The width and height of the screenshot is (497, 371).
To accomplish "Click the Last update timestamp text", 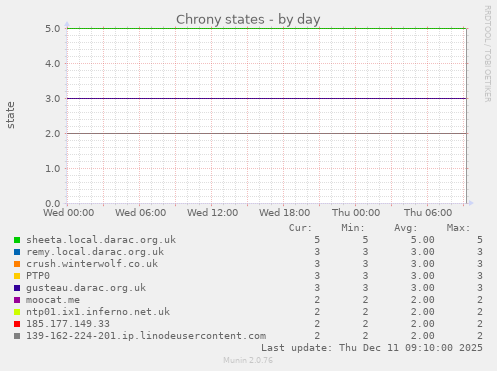I will coord(372,348).
